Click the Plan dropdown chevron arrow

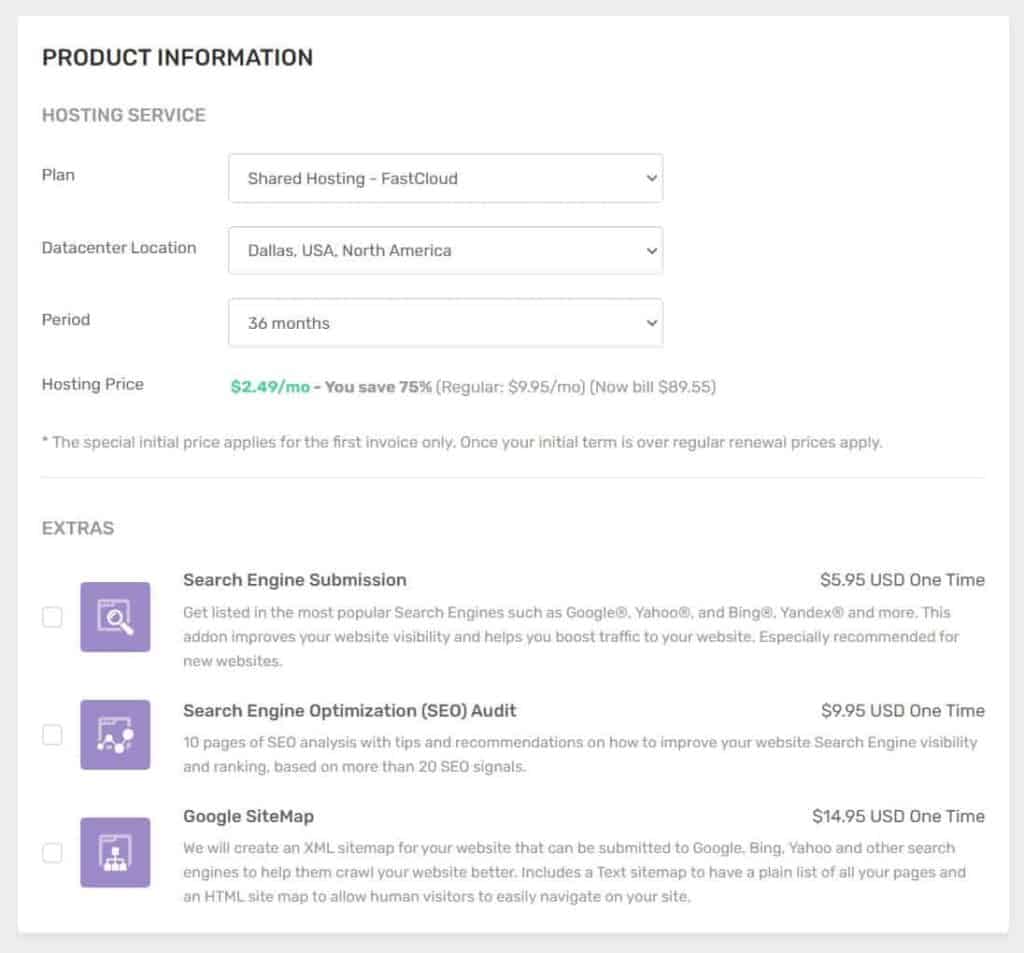click(x=651, y=178)
